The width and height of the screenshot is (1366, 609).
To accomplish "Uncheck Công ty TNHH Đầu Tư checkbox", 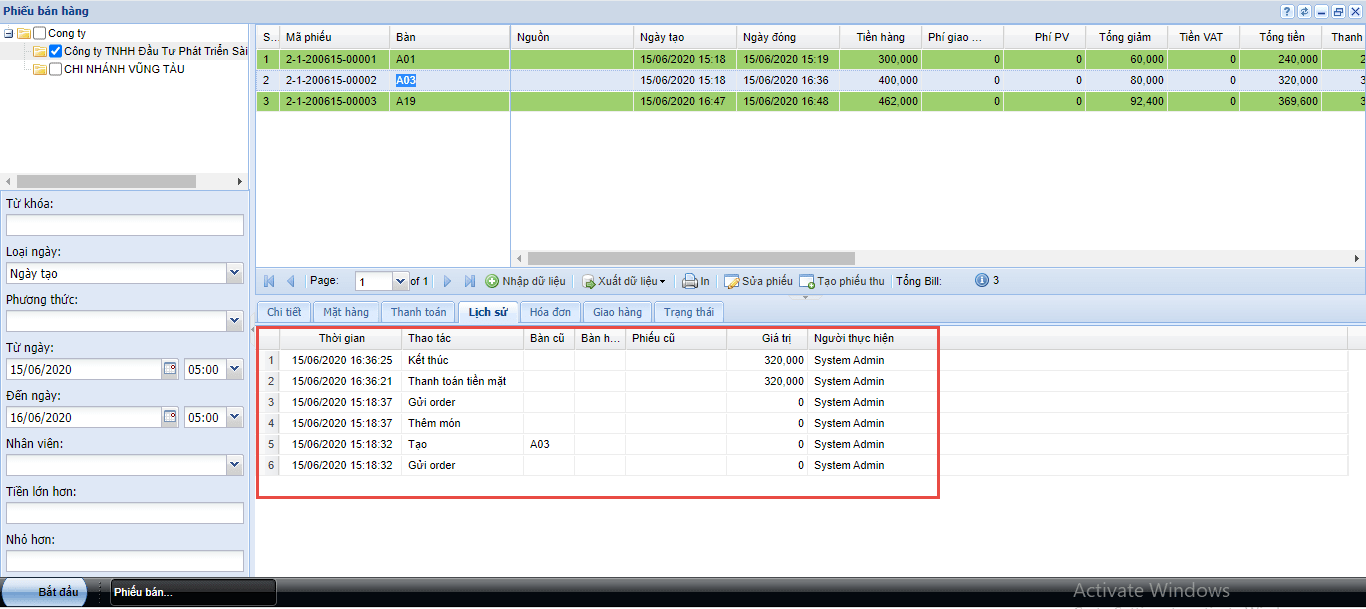I will pyautogui.click(x=56, y=51).
